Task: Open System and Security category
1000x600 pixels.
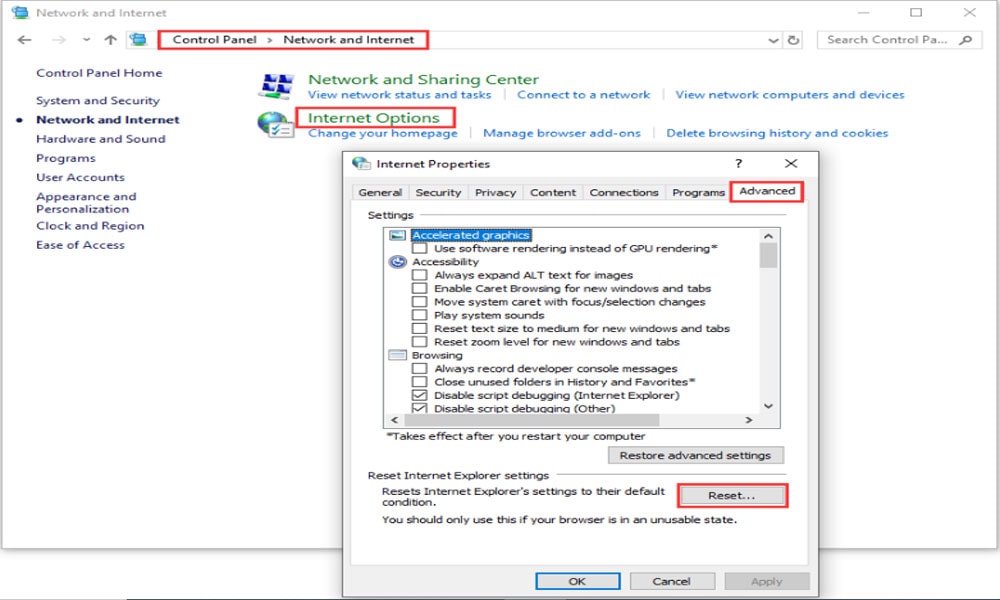Action: coord(98,100)
